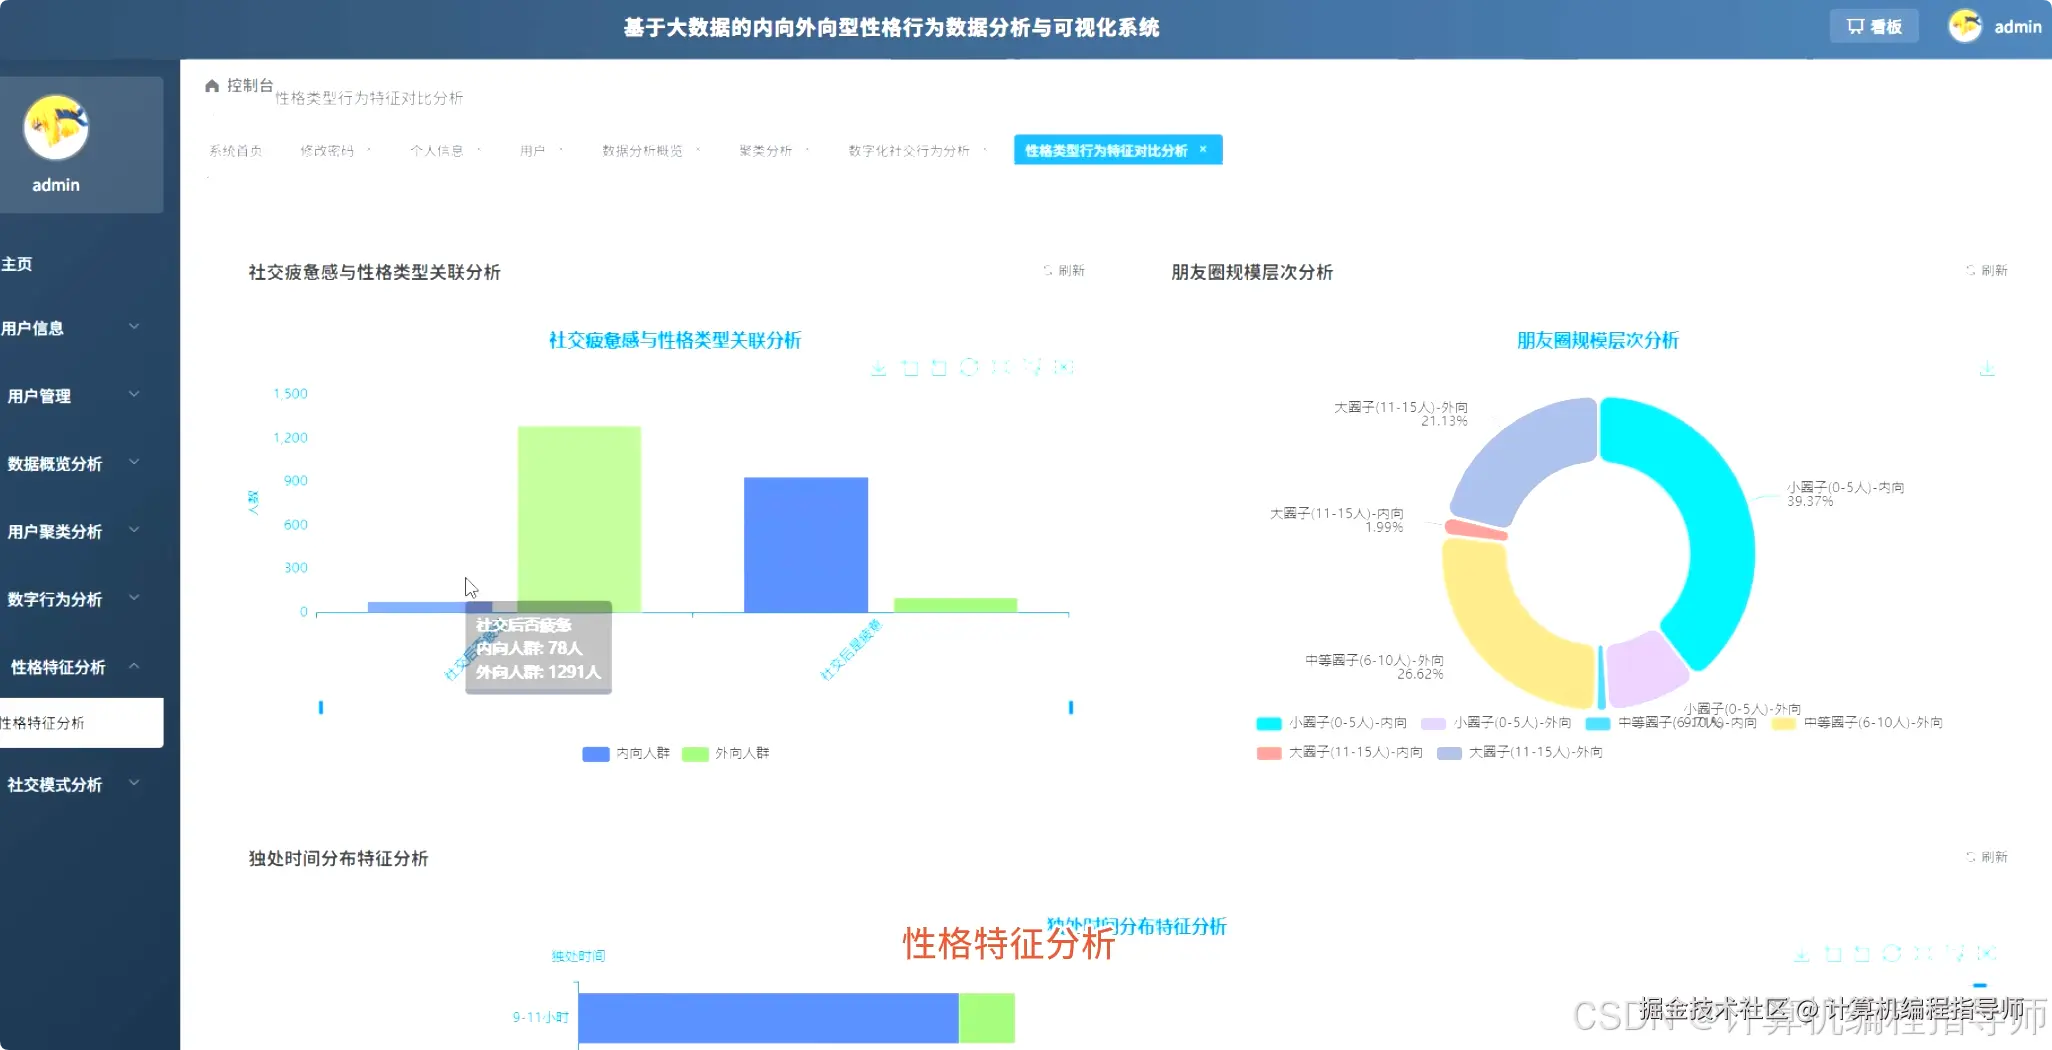Reset area zoom on social fatigue chart

939,368
